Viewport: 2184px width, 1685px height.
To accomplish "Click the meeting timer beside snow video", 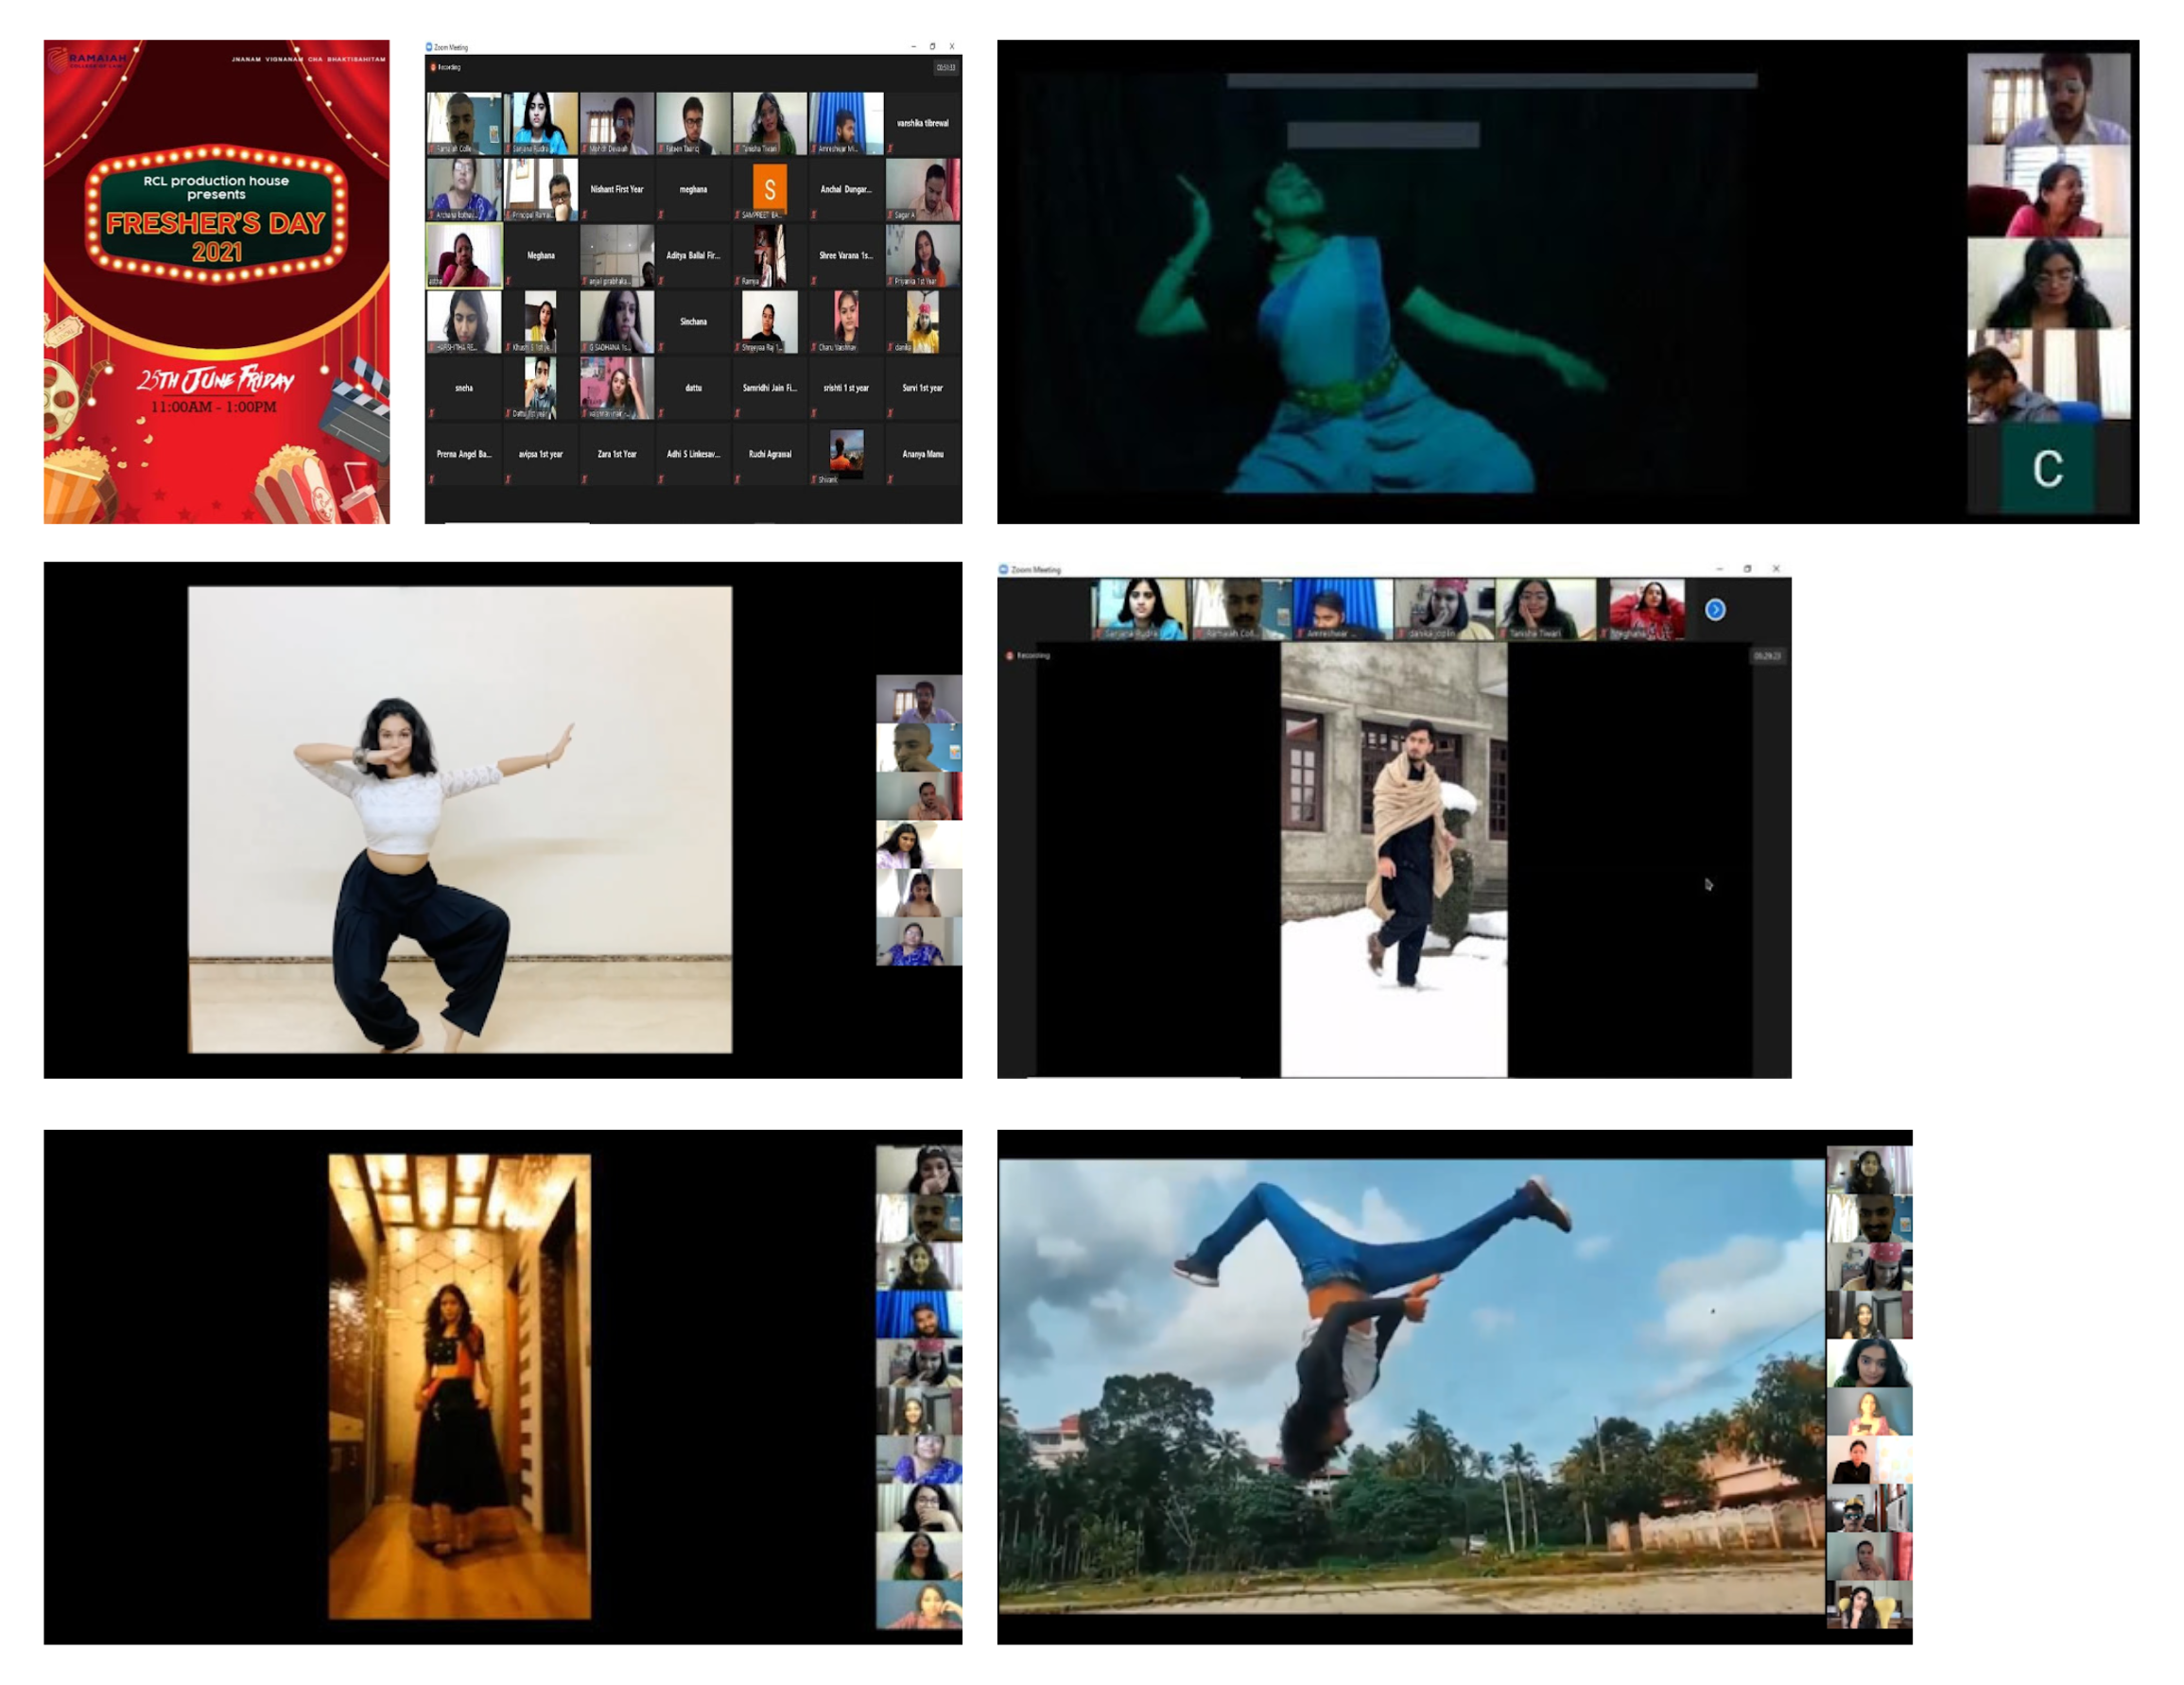I will [1766, 655].
